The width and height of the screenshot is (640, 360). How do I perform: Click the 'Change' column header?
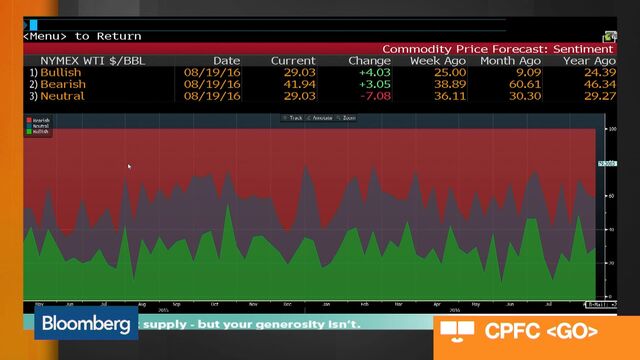(x=369, y=61)
